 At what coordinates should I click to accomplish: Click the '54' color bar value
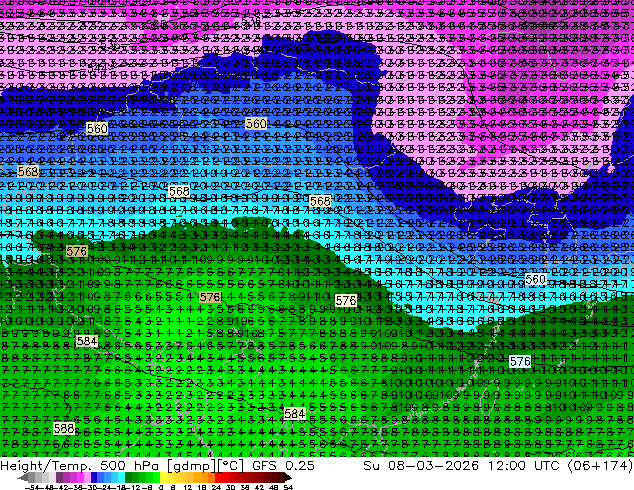(x=288, y=488)
